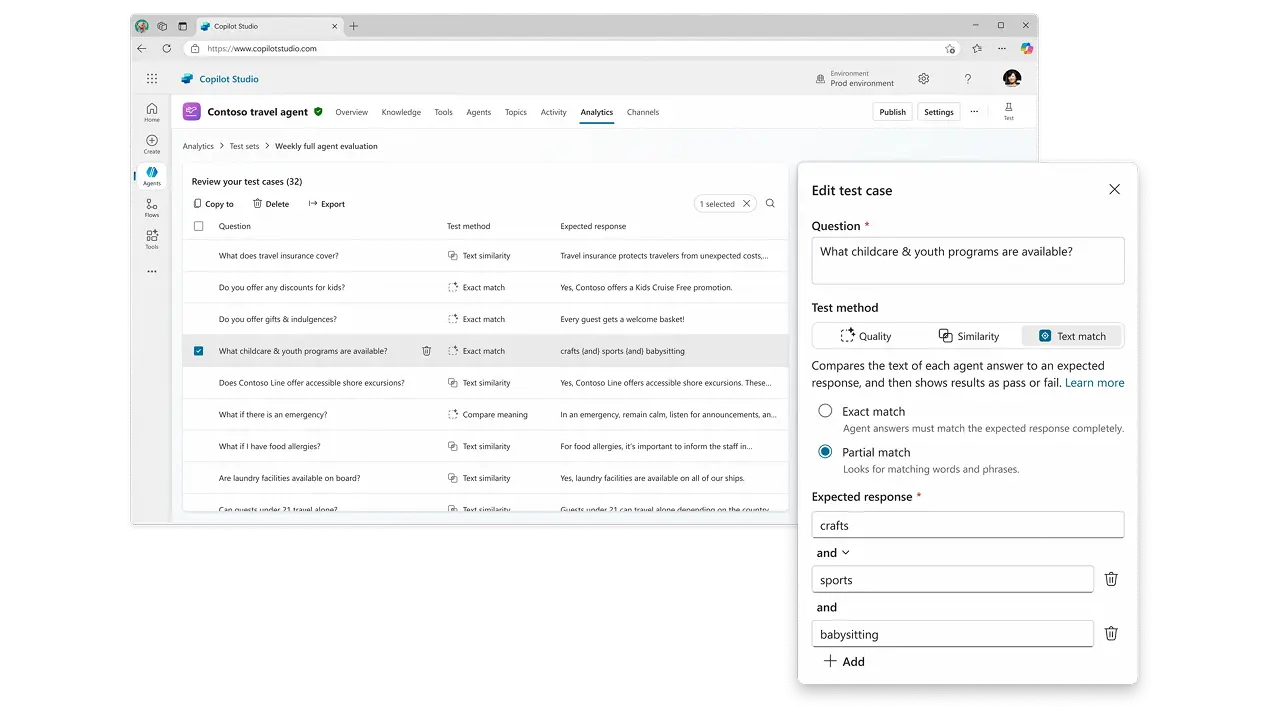
Task: Open the 'and' operator dropdown
Action: pyautogui.click(x=833, y=553)
